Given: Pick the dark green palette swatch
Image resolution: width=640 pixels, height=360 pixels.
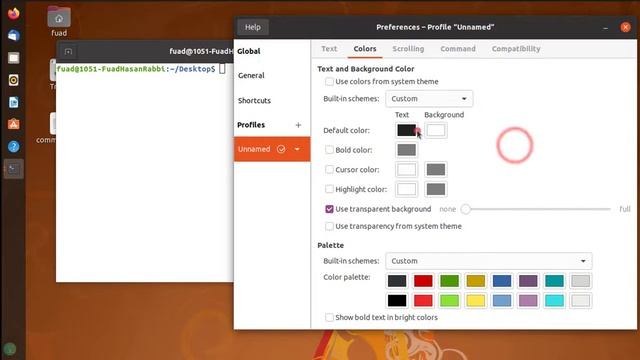Looking at the screenshot, I should (x=449, y=281).
